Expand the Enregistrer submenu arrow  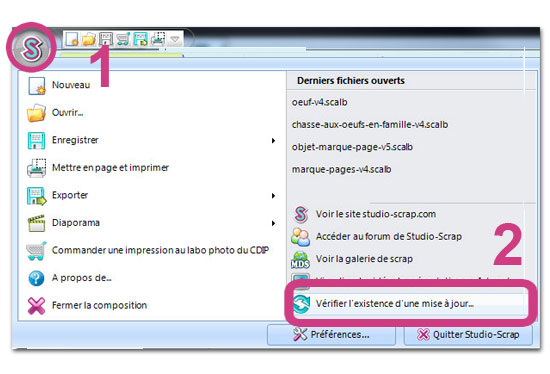(273, 141)
